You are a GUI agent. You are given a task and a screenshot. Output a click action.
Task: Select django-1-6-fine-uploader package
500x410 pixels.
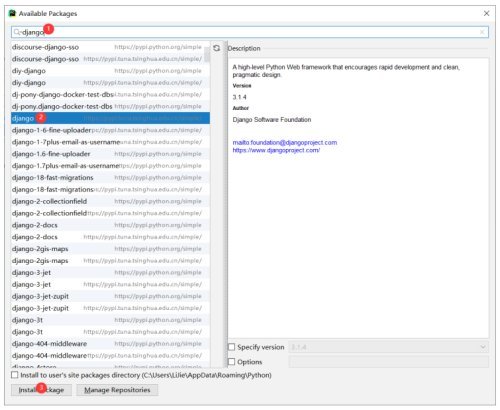tap(110, 130)
